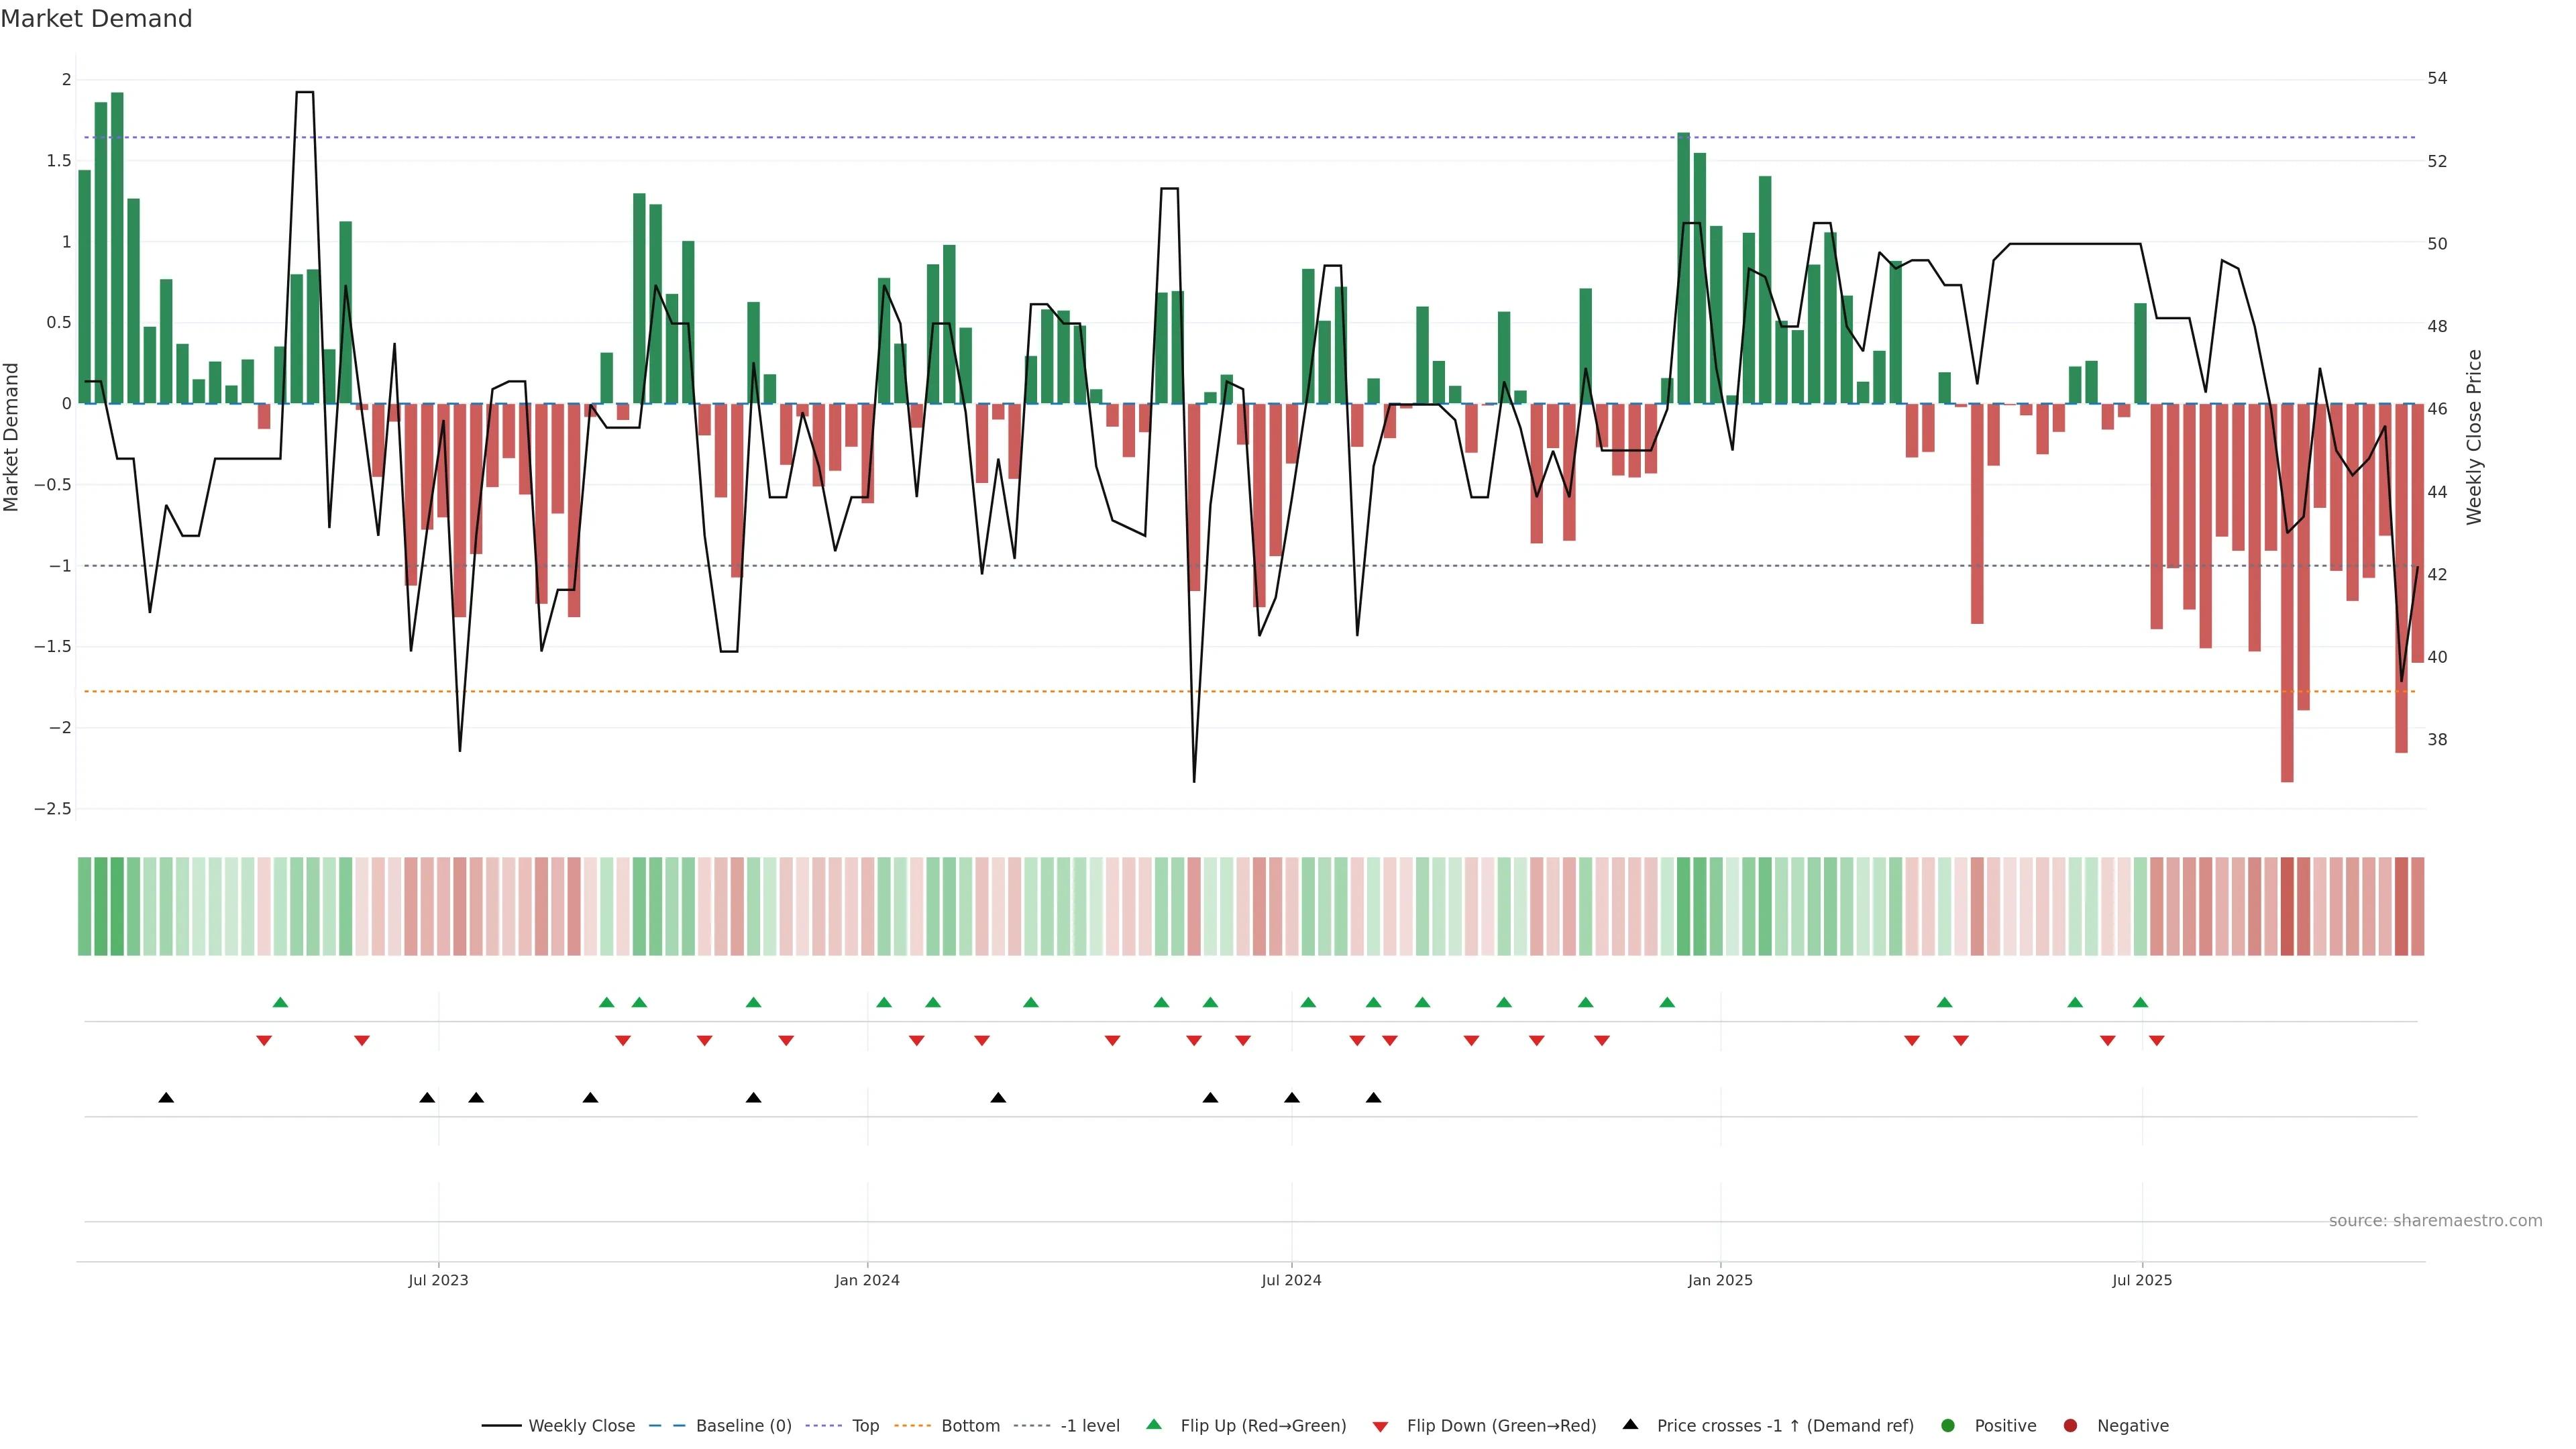
Task: Toggle the Baseline (0) legend entry
Action: (x=743, y=1426)
